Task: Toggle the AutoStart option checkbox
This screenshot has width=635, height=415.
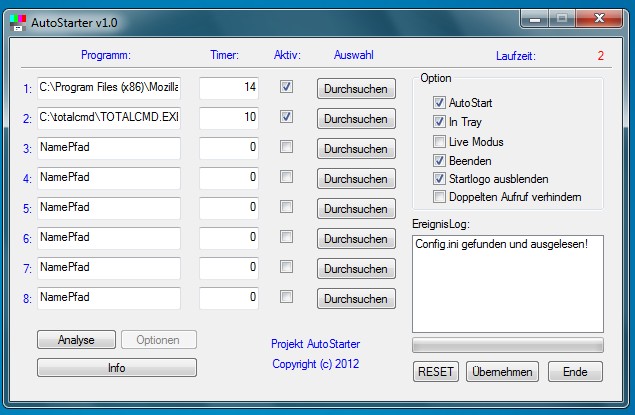Action: 440,103
